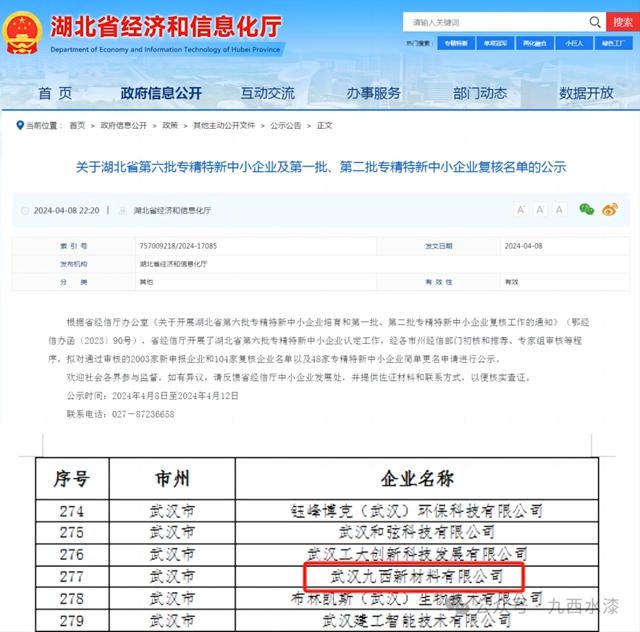Open the 部门动态 navigation tab
The height and width of the screenshot is (632, 640).
[480, 93]
